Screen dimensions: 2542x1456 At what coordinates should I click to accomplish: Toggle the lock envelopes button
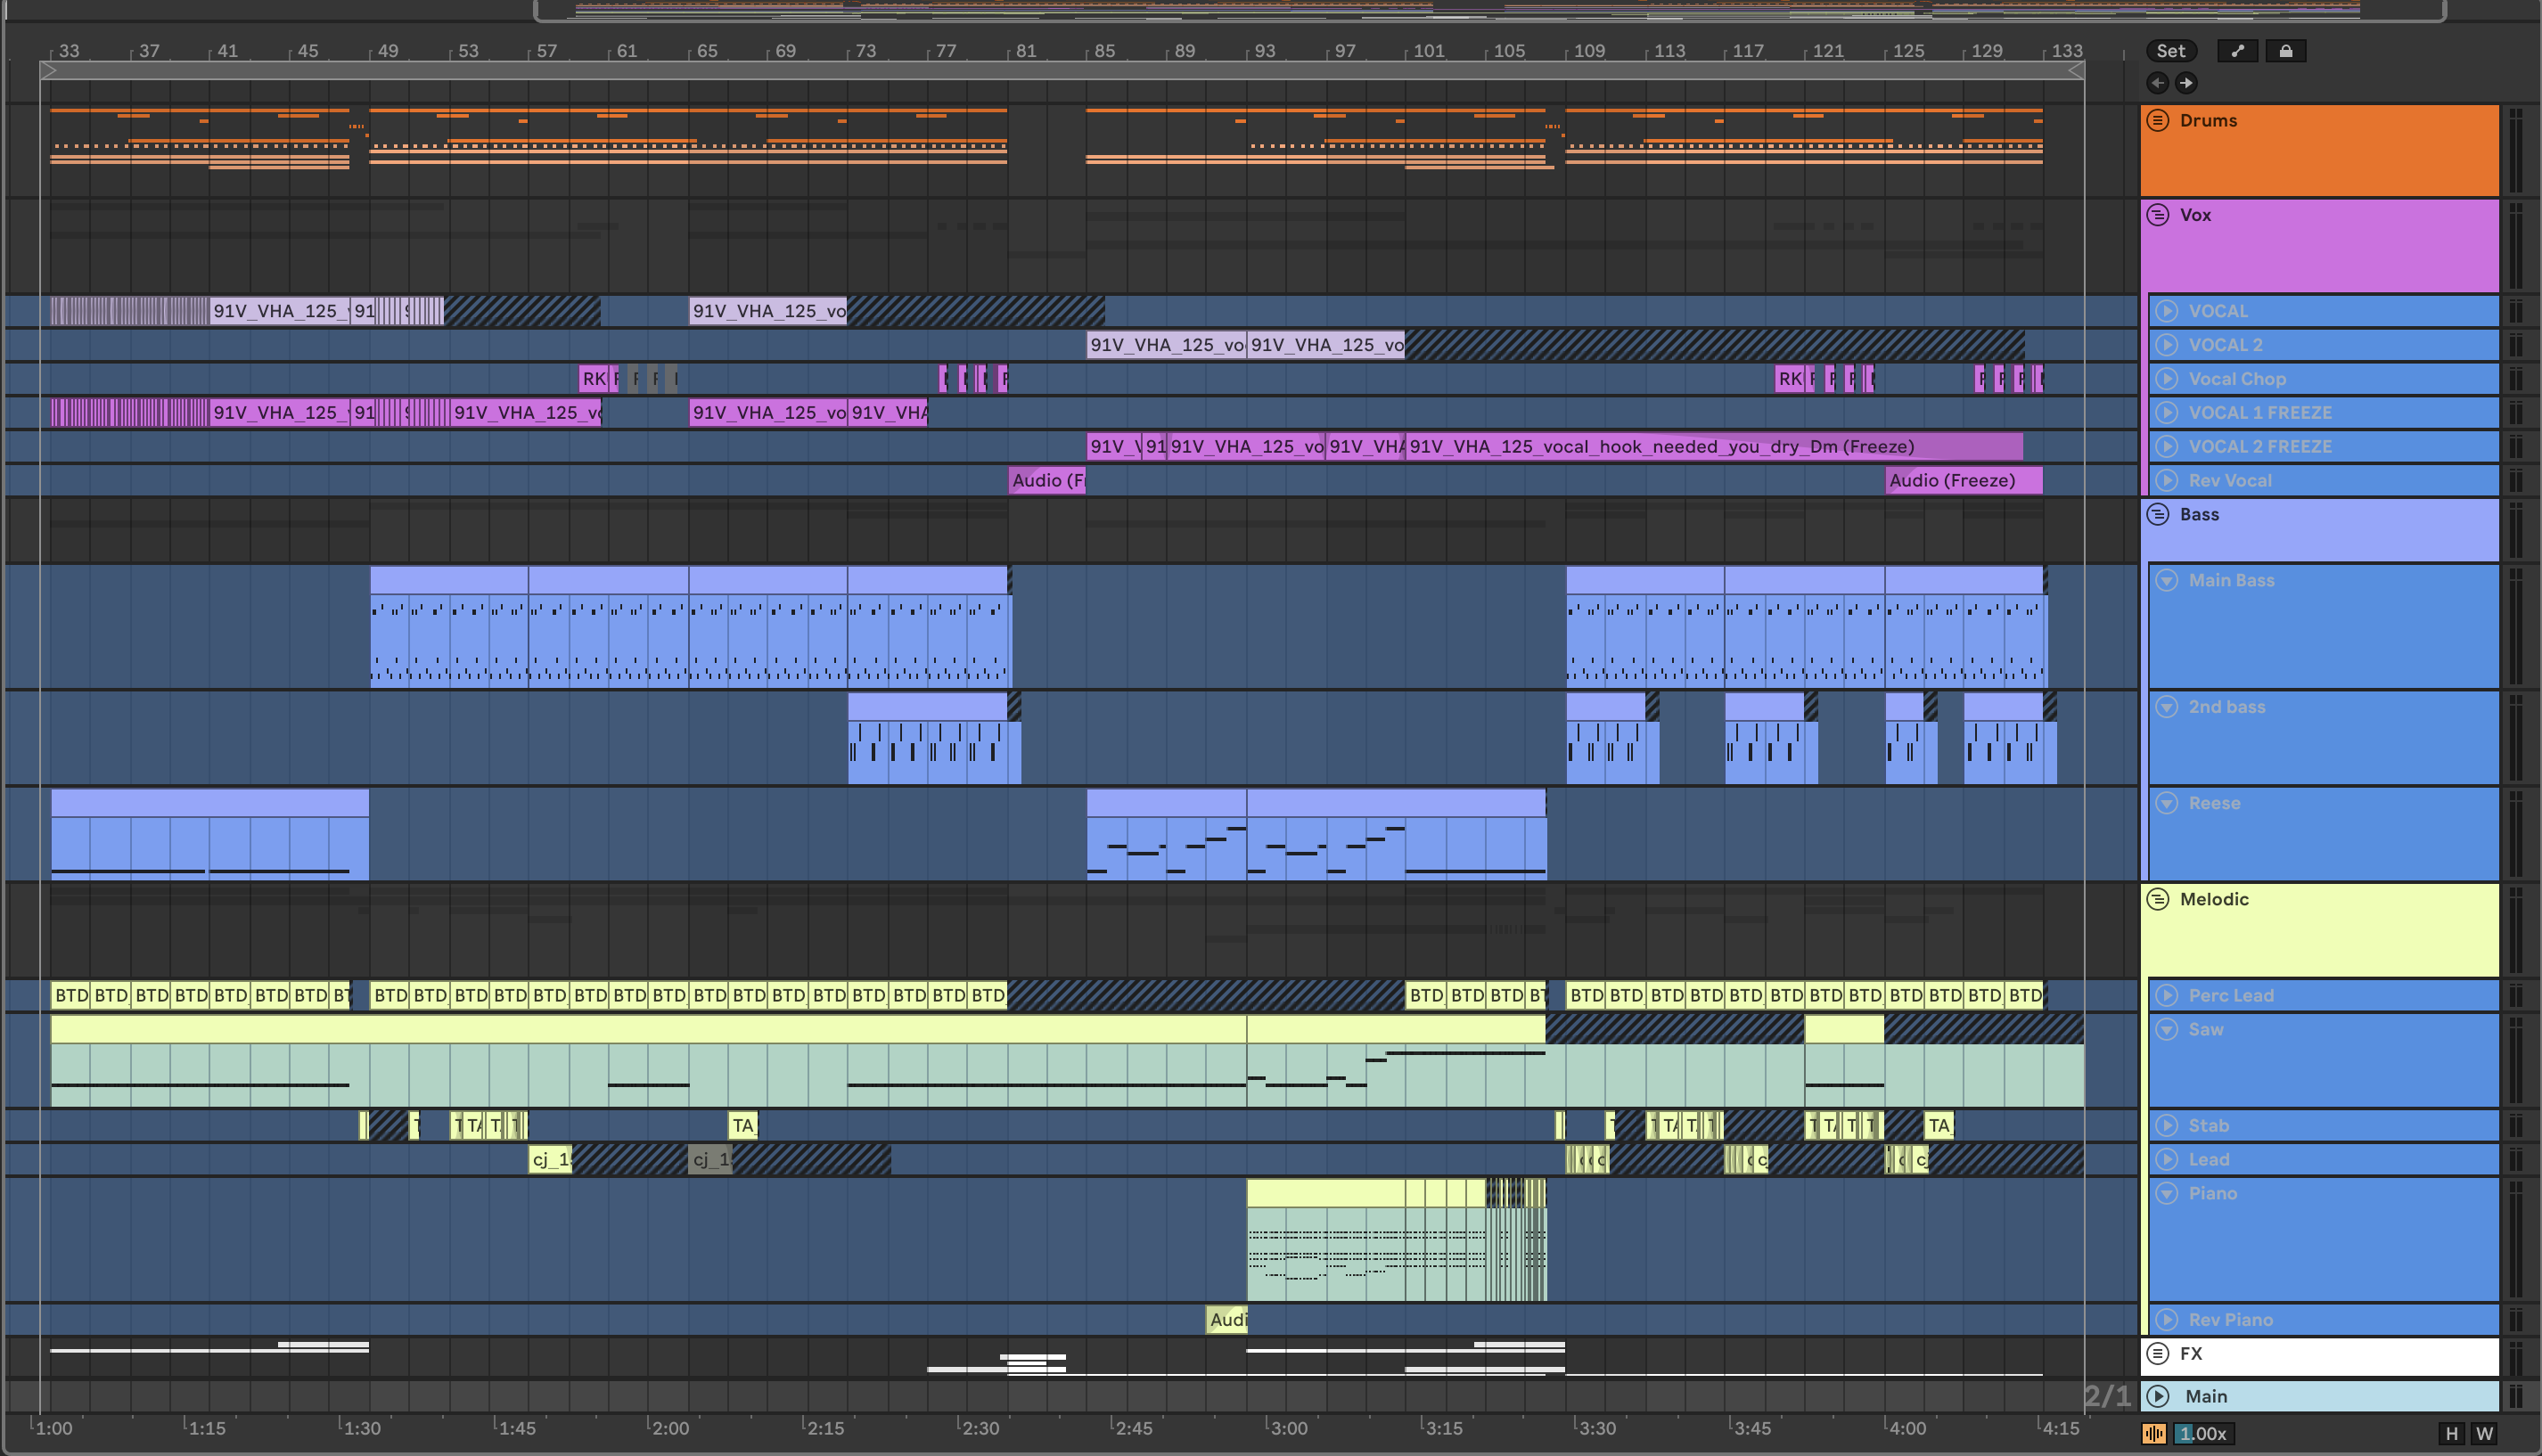[x=2285, y=51]
